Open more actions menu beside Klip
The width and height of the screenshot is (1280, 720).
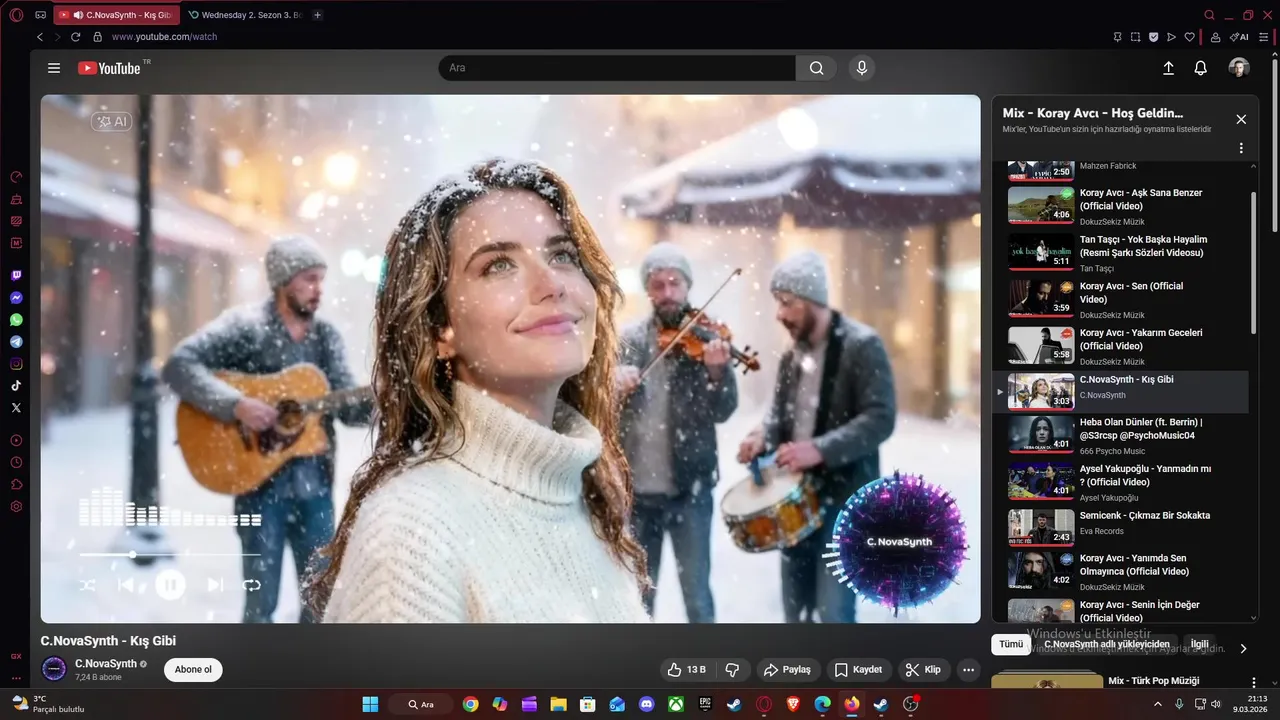point(968,670)
